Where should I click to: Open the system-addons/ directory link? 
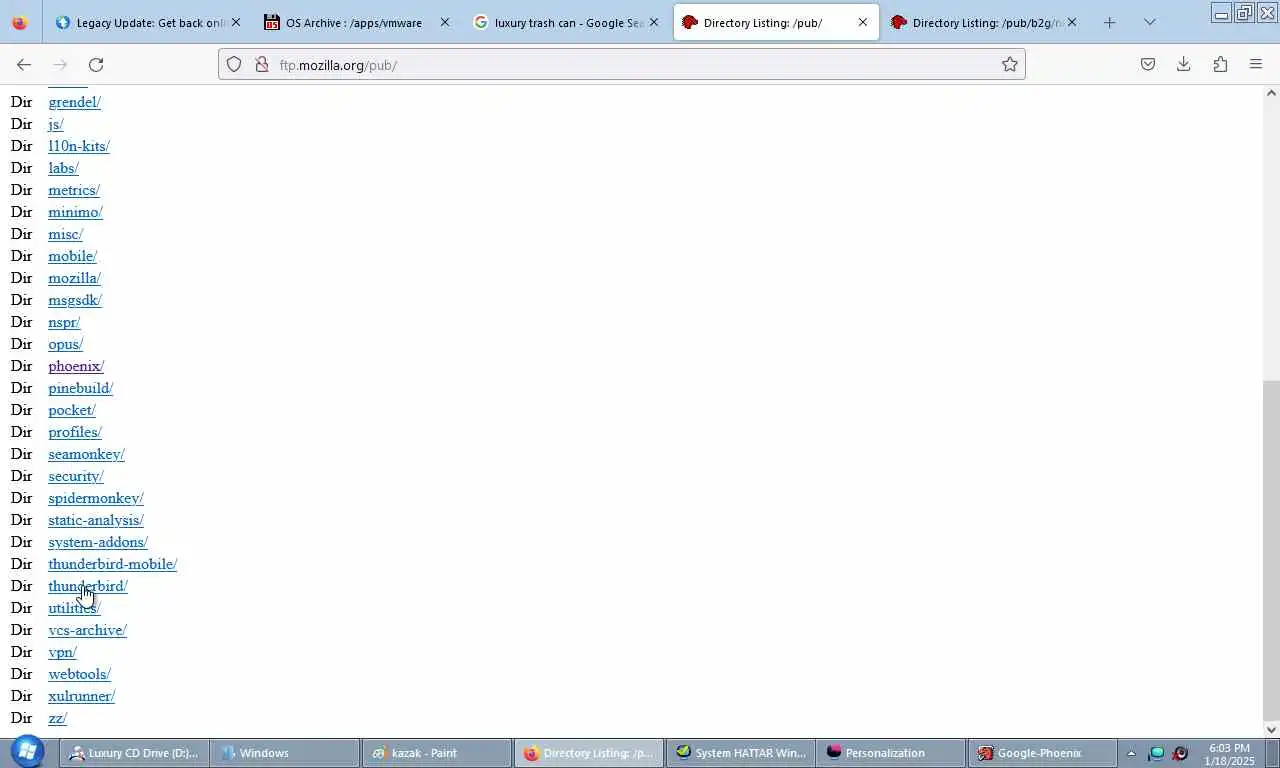[x=98, y=542]
